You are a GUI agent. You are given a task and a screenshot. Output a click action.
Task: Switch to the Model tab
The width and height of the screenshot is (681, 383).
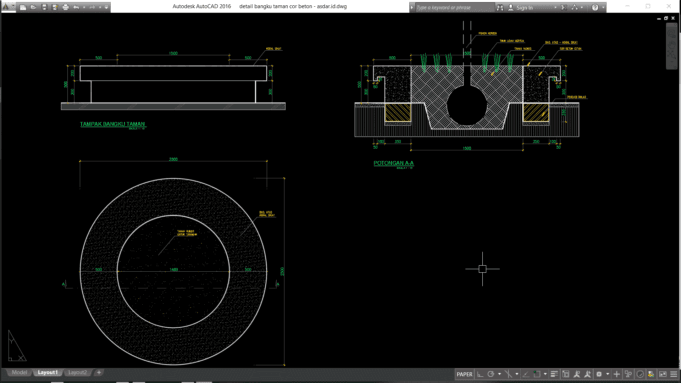click(19, 373)
